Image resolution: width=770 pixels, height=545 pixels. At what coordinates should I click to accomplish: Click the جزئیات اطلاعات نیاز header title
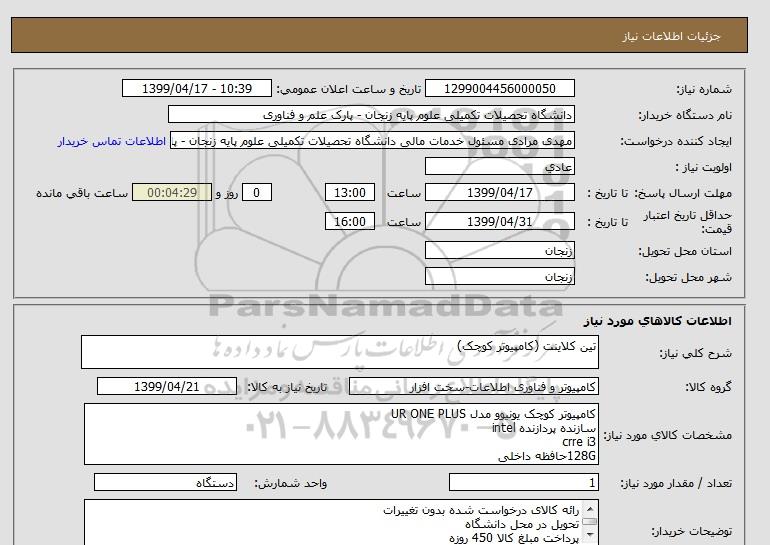click(671, 36)
